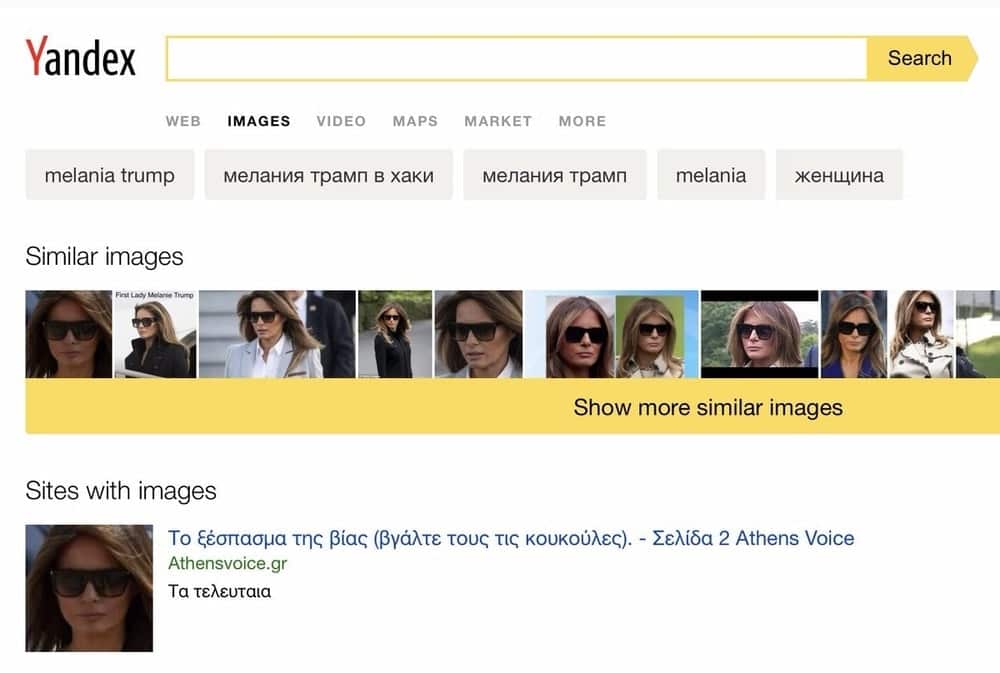Viewport: 1000px width, 673px height.
Task: Open the similar image with black letterbox bars
Action: (x=760, y=334)
